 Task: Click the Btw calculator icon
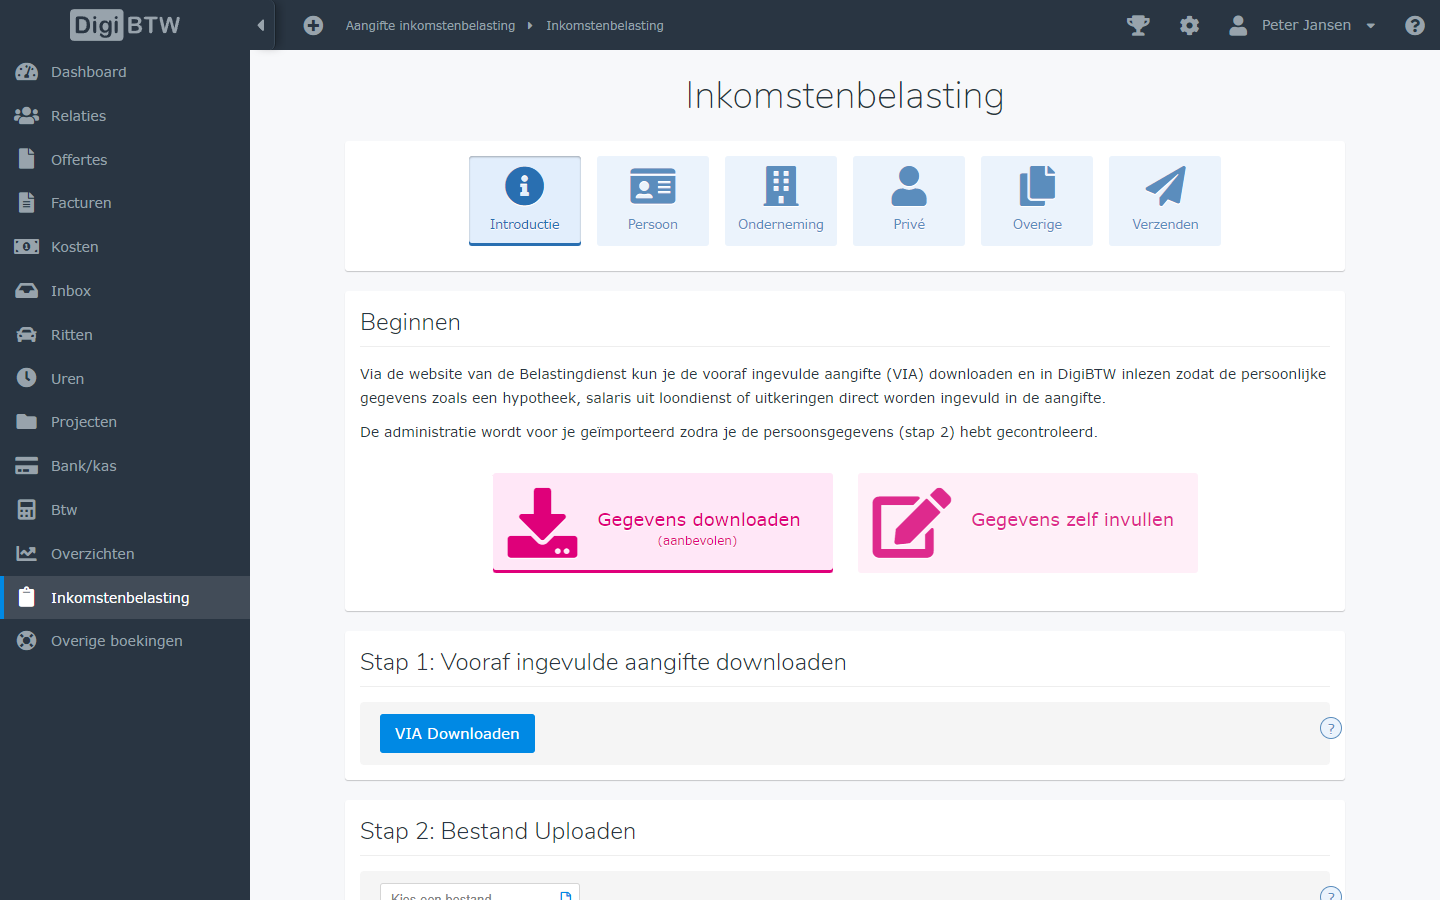[x=27, y=510]
